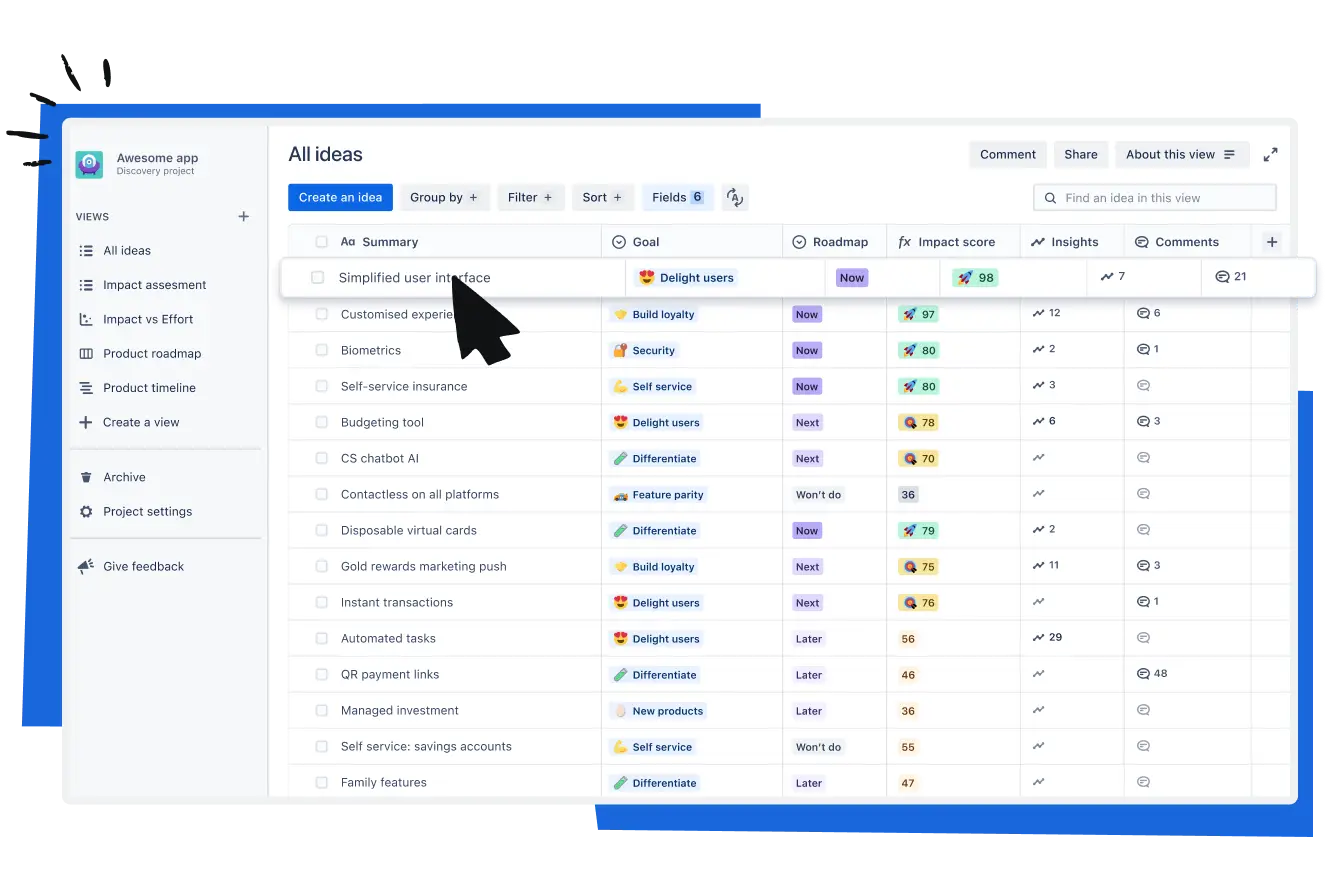Click the Create an idea button

click(x=340, y=198)
